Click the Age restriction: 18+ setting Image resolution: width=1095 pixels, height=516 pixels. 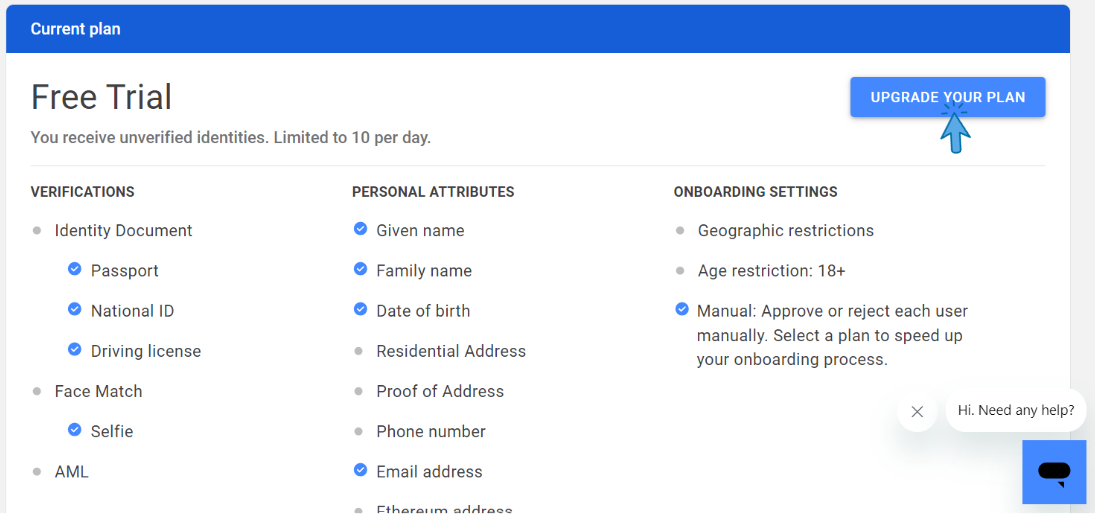(772, 271)
